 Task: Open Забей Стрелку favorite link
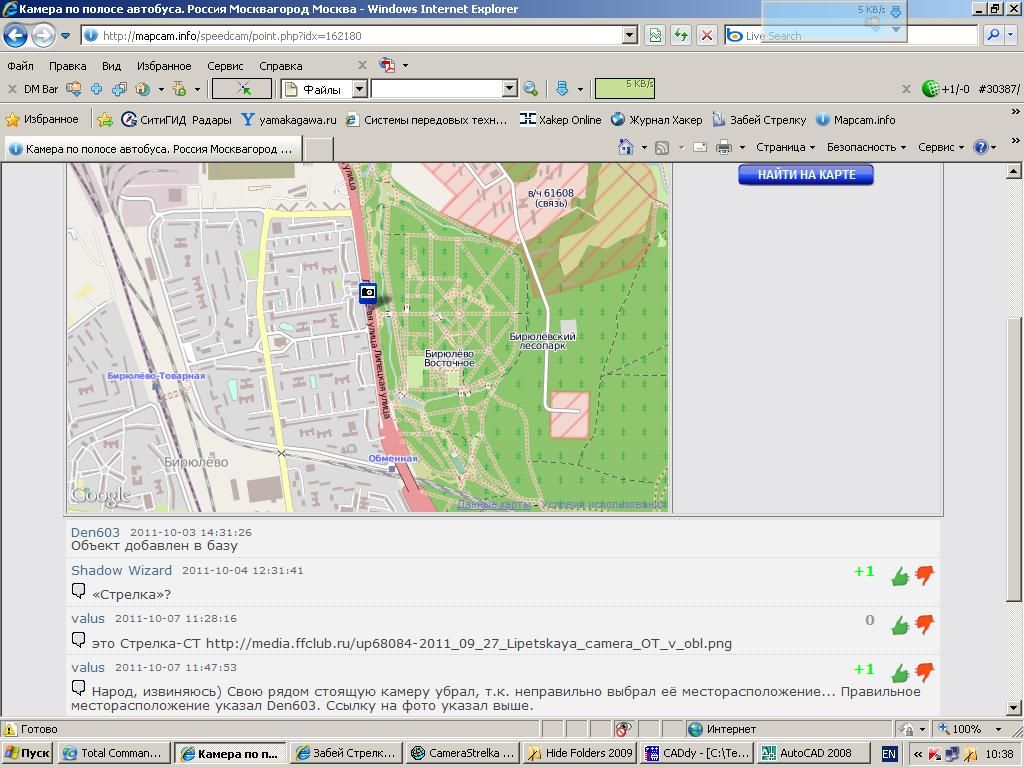(x=759, y=120)
